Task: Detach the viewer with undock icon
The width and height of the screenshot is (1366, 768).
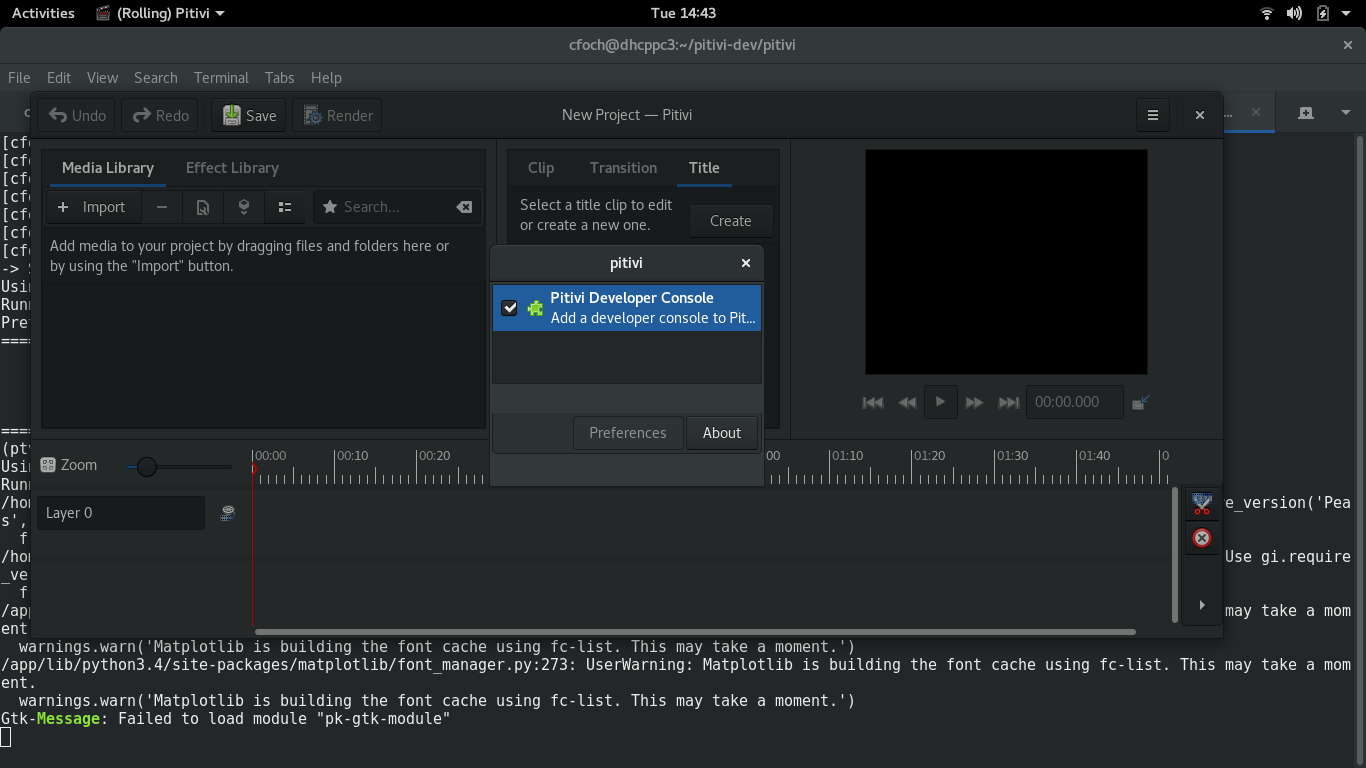Action: [x=1141, y=402]
